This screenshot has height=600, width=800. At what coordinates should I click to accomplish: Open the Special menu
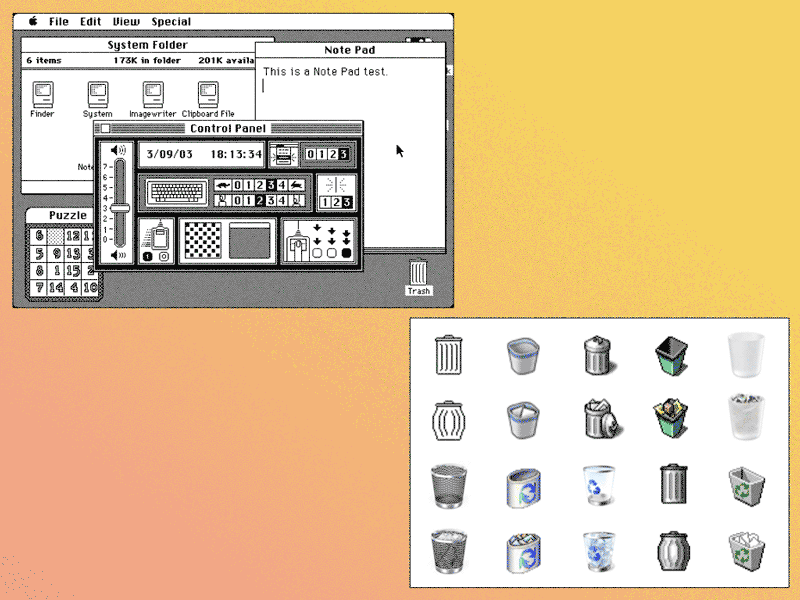tap(171, 21)
